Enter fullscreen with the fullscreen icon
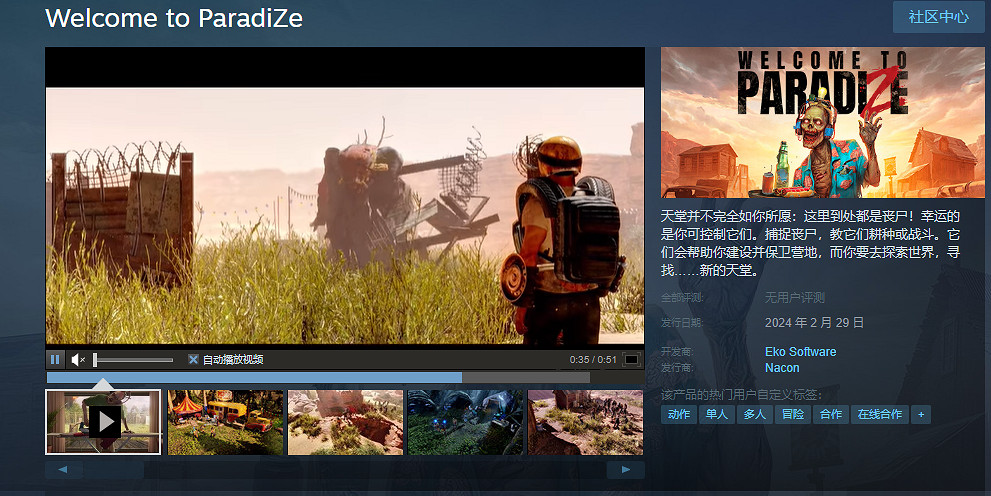The image size is (991, 496). click(632, 359)
